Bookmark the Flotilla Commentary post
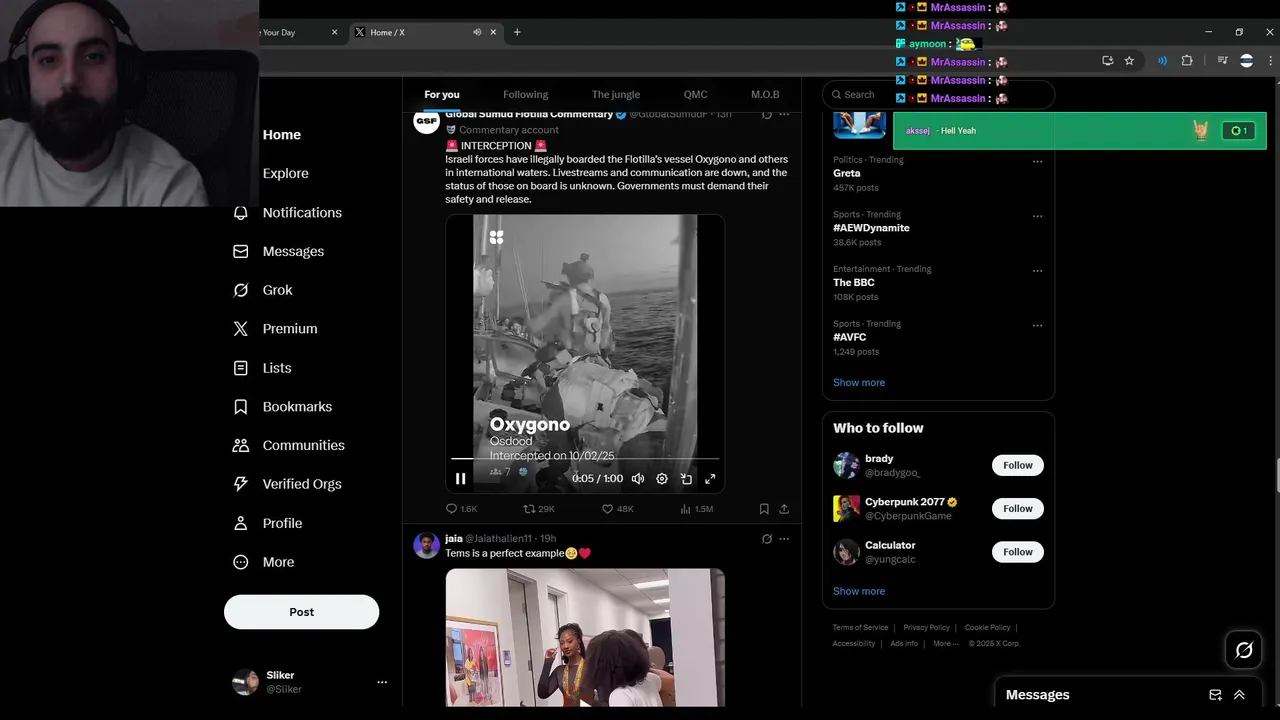This screenshot has height=720, width=1280. [x=764, y=509]
